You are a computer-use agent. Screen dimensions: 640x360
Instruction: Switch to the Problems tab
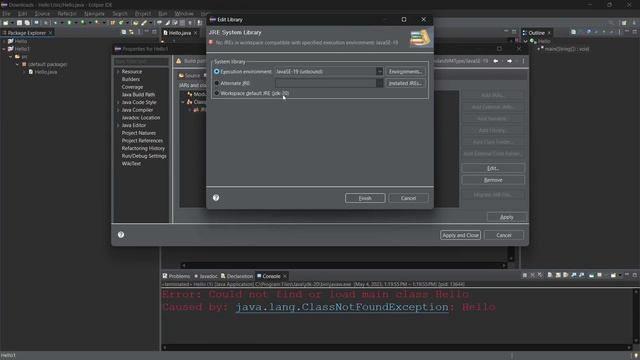(176, 276)
